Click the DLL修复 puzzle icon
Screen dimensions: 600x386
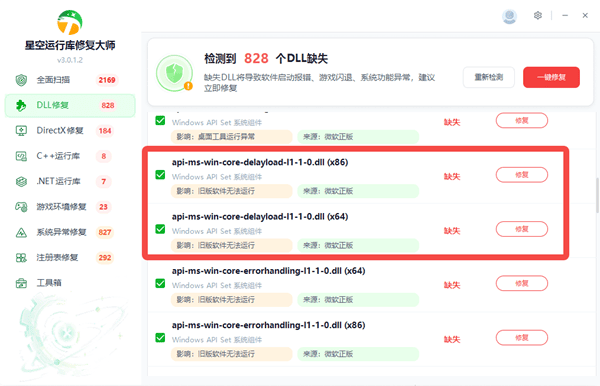(x=21, y=105)
